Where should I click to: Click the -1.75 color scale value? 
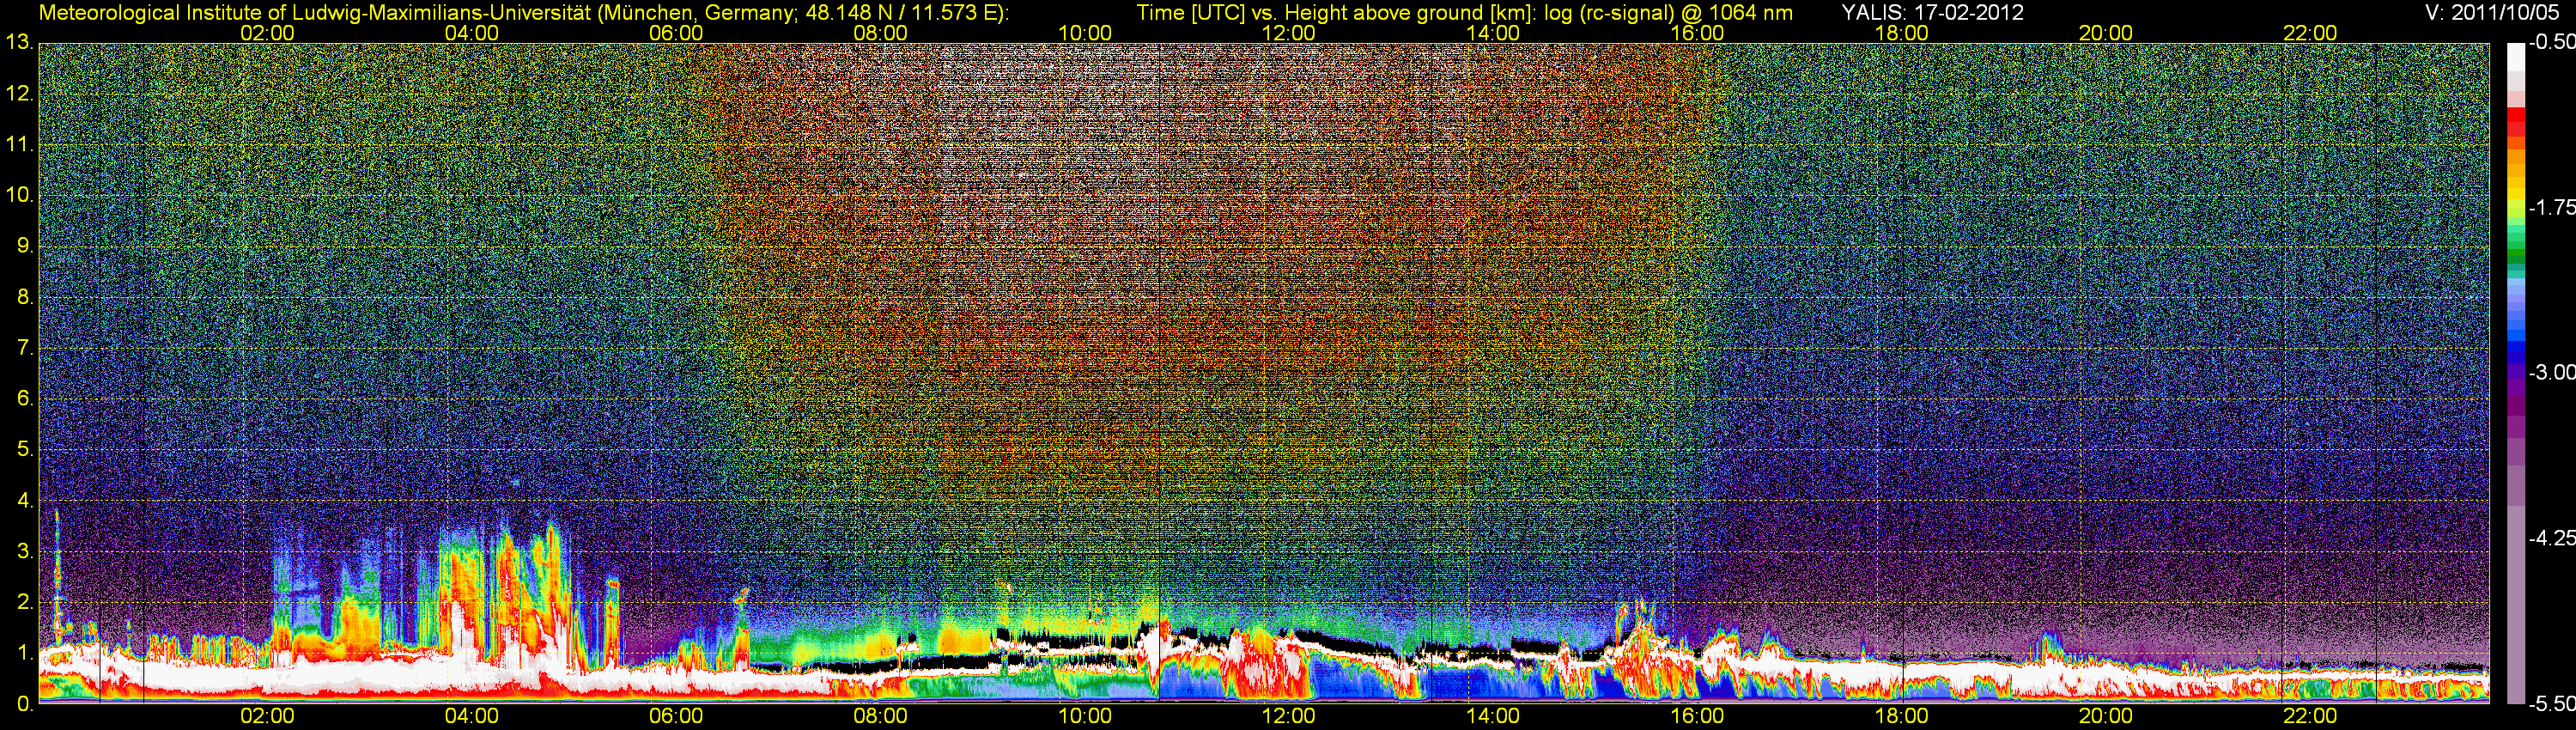point(2550,208)
